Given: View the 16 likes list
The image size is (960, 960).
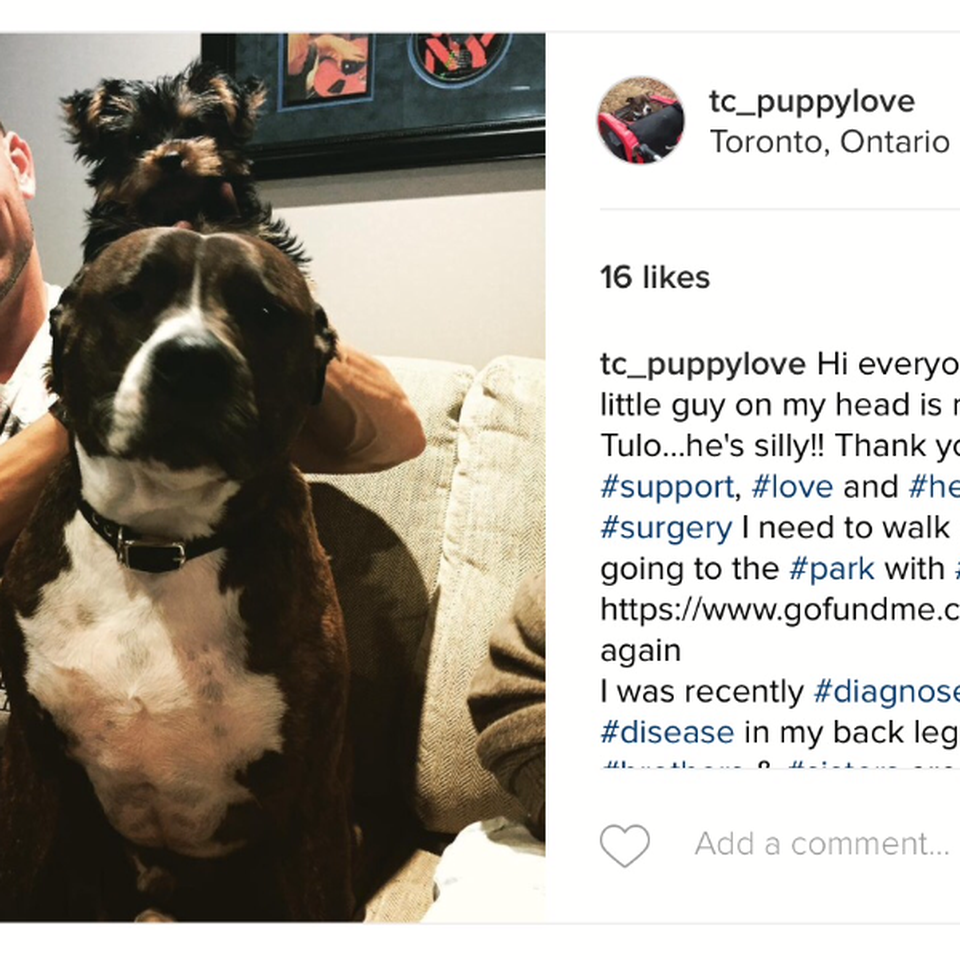Looking at the screenshot, I should tap(655, 277).
